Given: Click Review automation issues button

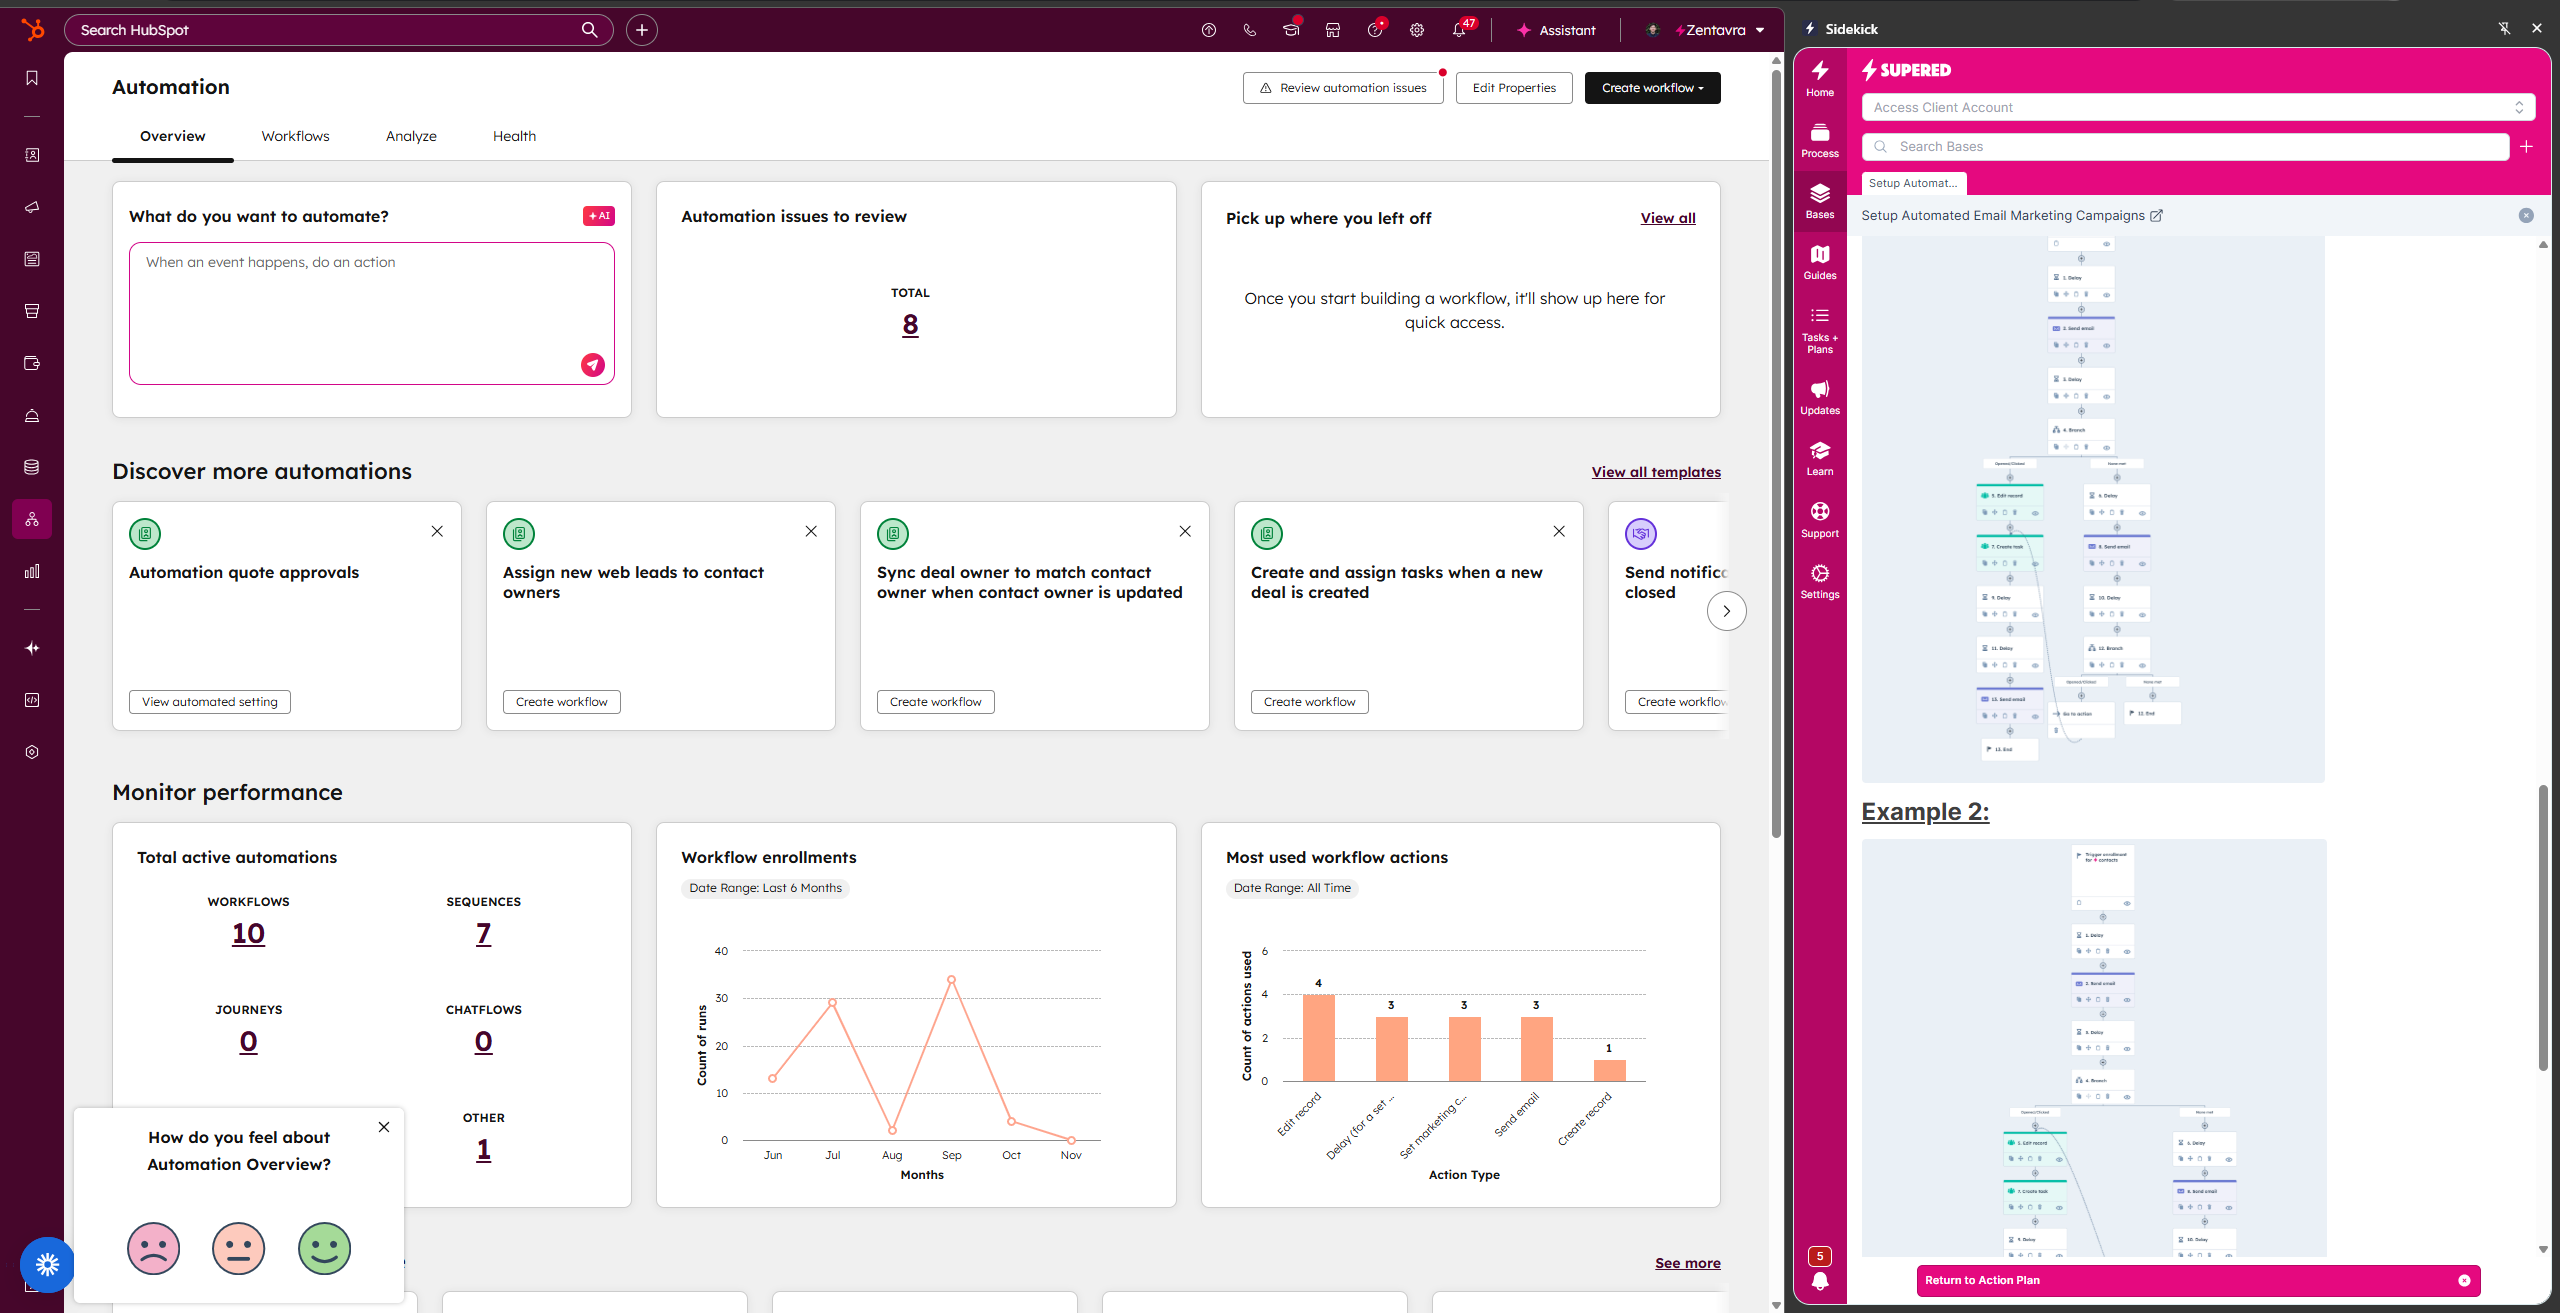Looking at the screenshot, I should 1343,88.
